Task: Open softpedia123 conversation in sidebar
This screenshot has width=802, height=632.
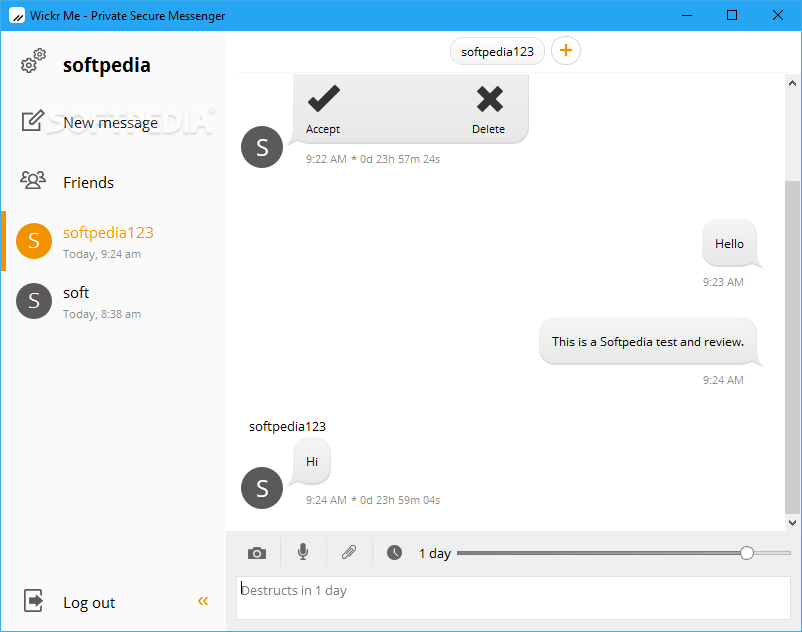Action: click(x=114, y=241)
